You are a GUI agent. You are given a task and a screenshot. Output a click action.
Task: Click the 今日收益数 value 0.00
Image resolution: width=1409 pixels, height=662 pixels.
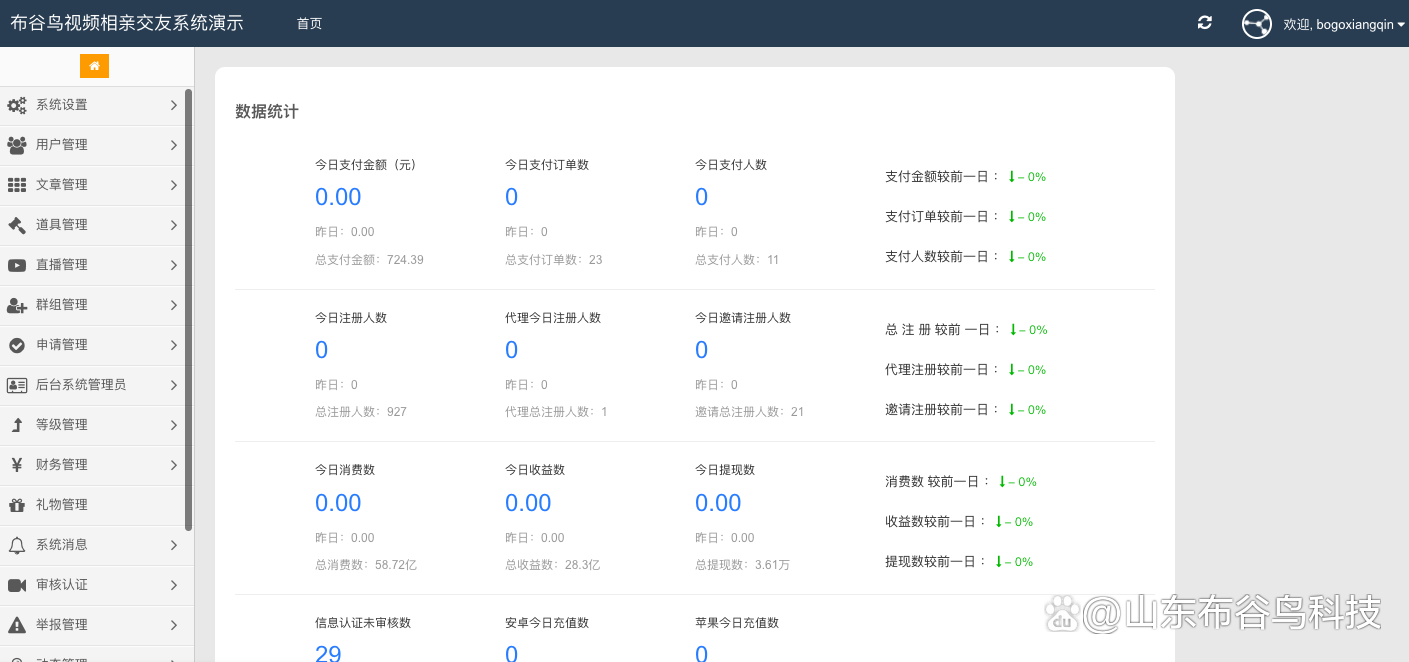click(528, 503)
